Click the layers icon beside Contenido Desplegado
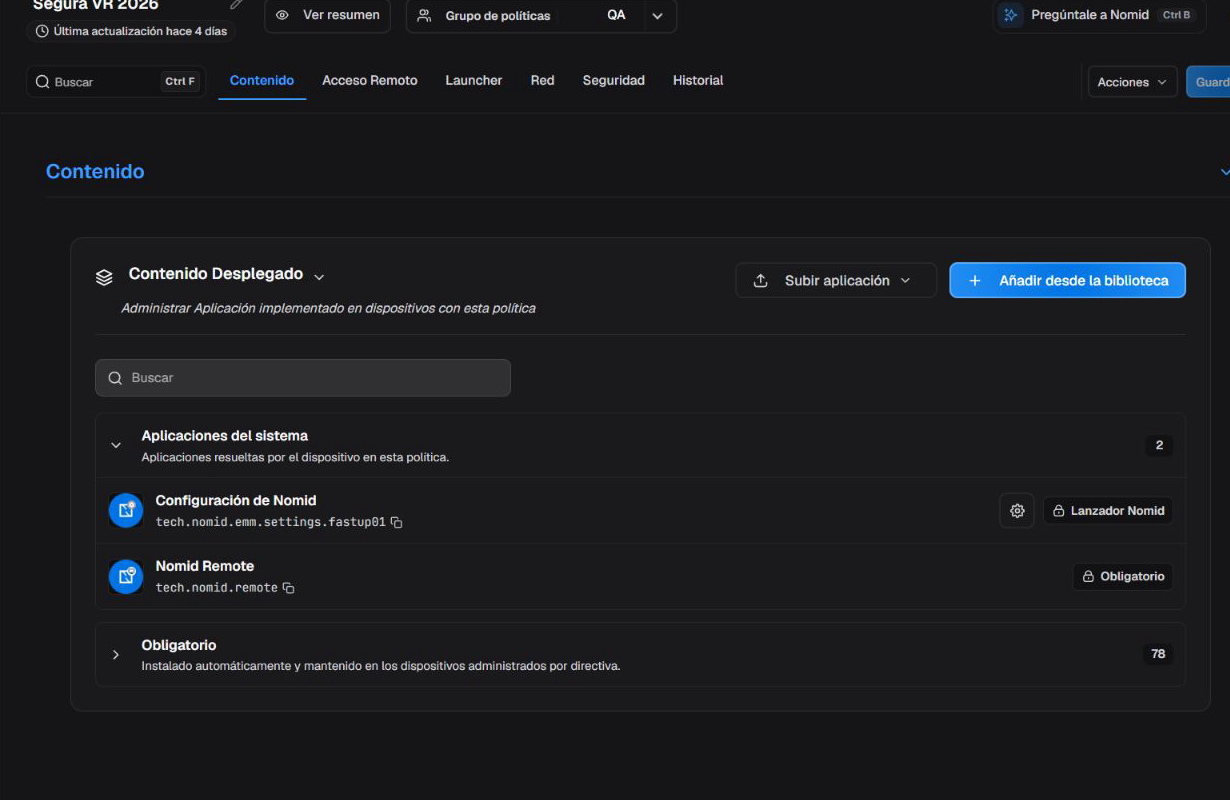The height and width of the screenshot is (800, 1230). click(104, 277)
